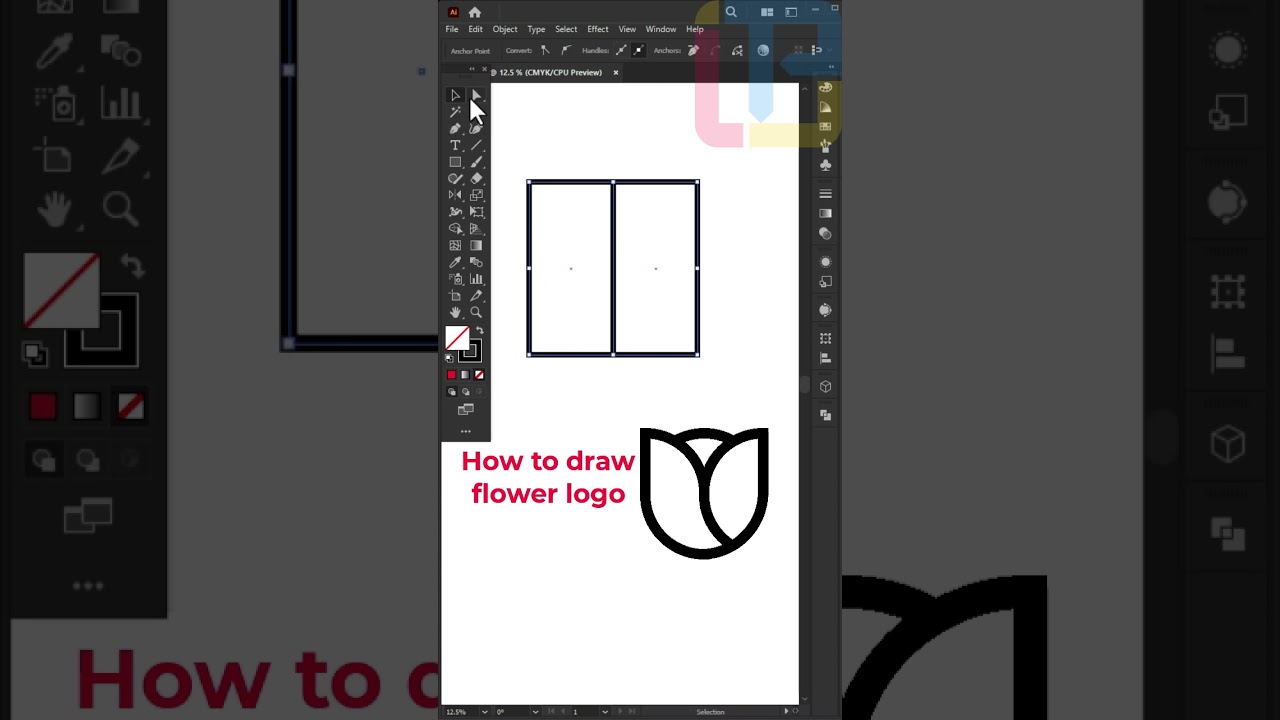Select the Curvature tool
The width and height of the screenshot is (1280, 720).
coord(476,129)
